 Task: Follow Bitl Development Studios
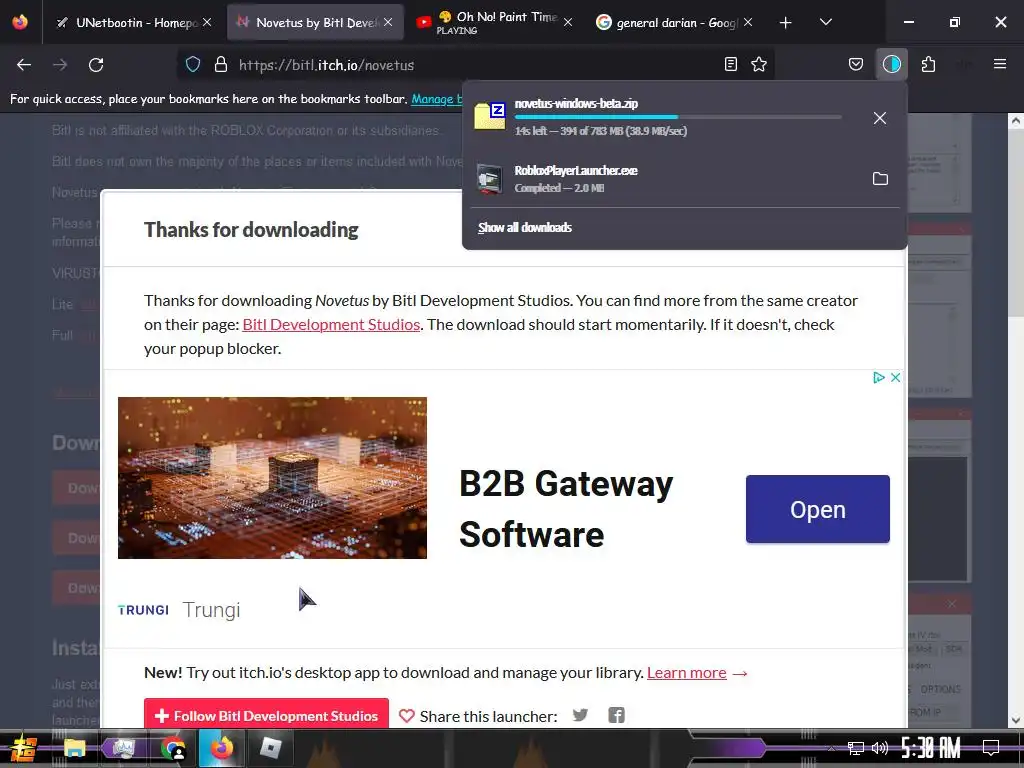click(266, 716)
